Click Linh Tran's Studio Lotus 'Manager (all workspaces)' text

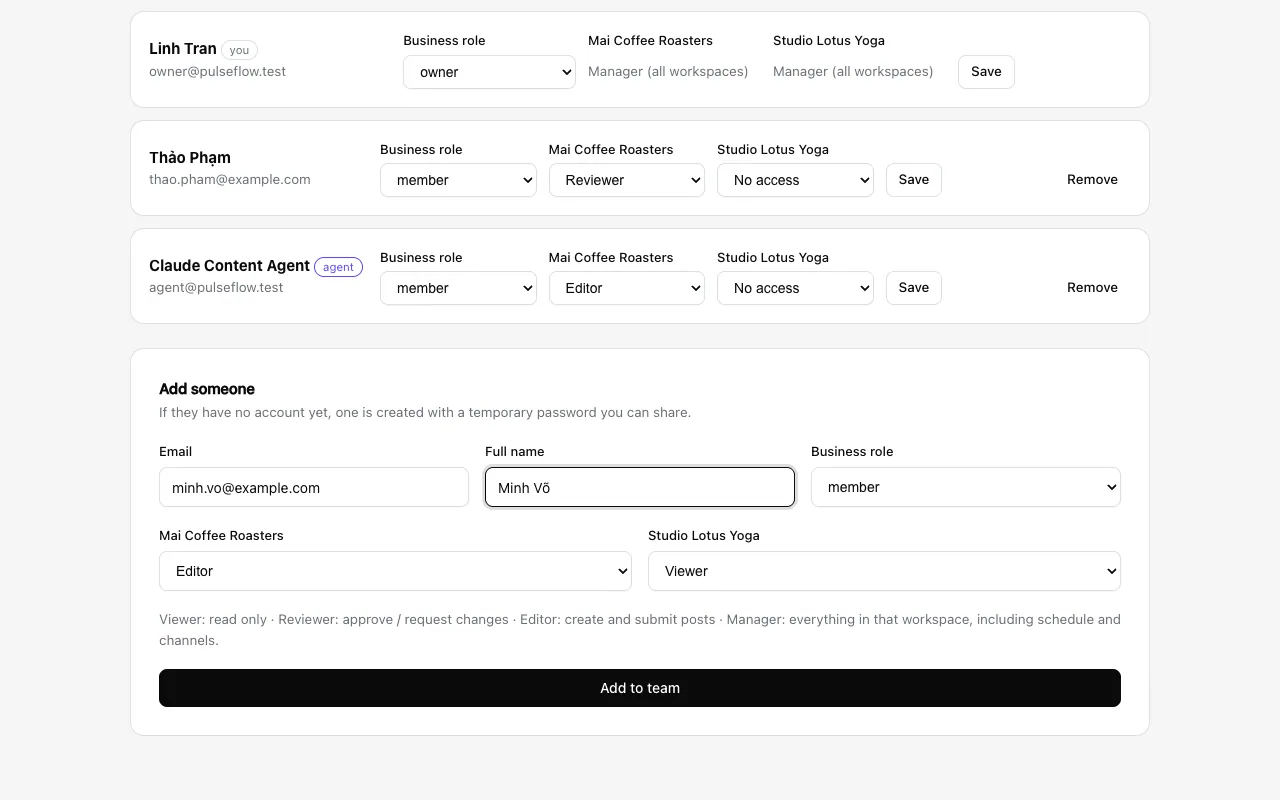click(x=853, y=72)
